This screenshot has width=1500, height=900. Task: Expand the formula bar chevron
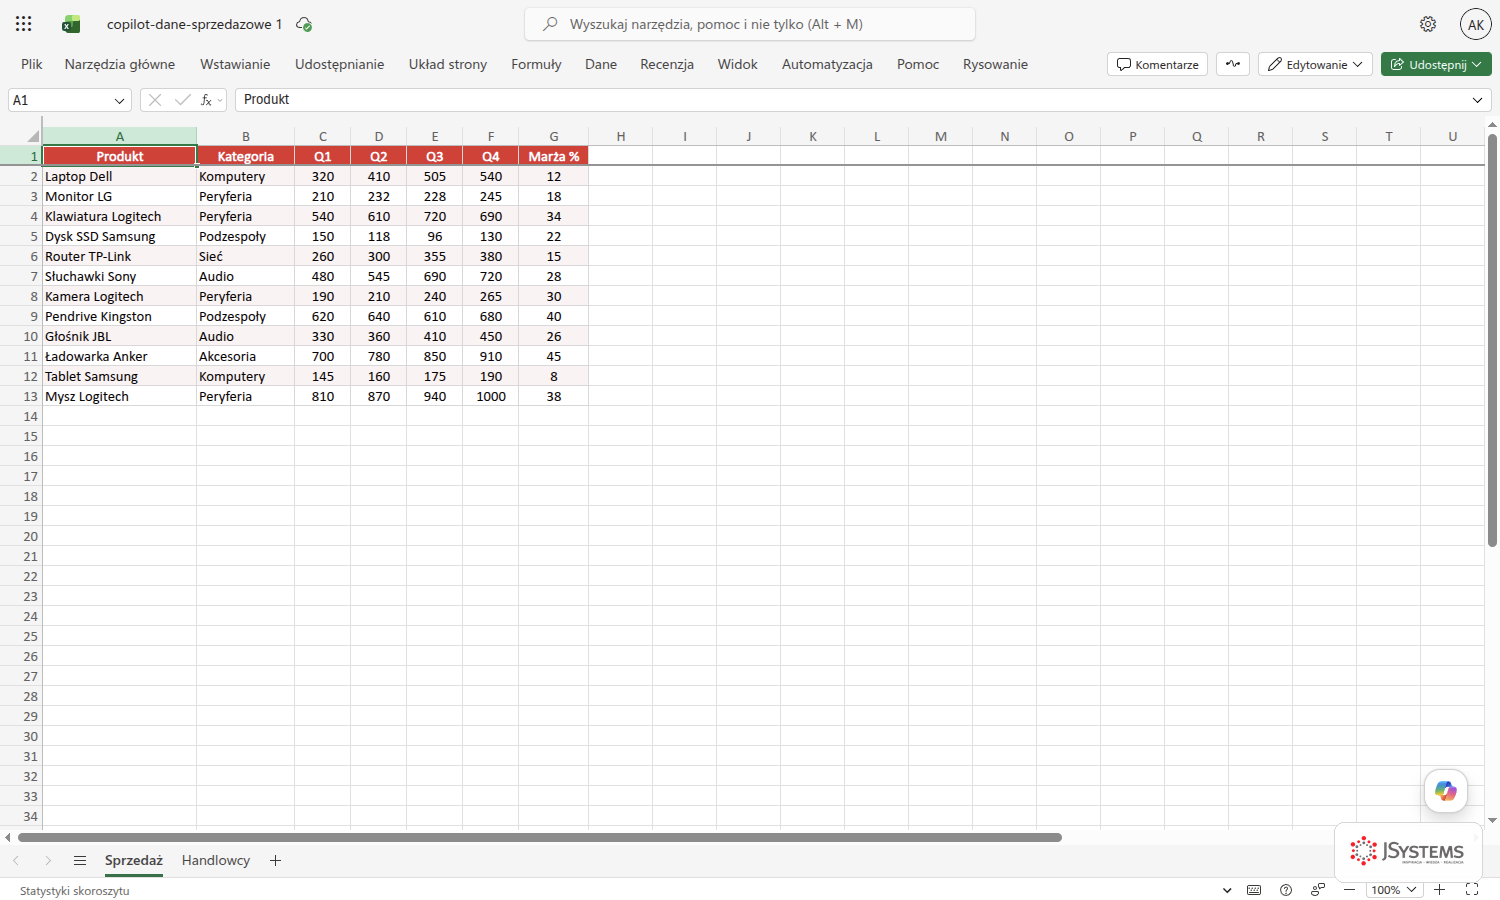click(x=1477, y=100)
